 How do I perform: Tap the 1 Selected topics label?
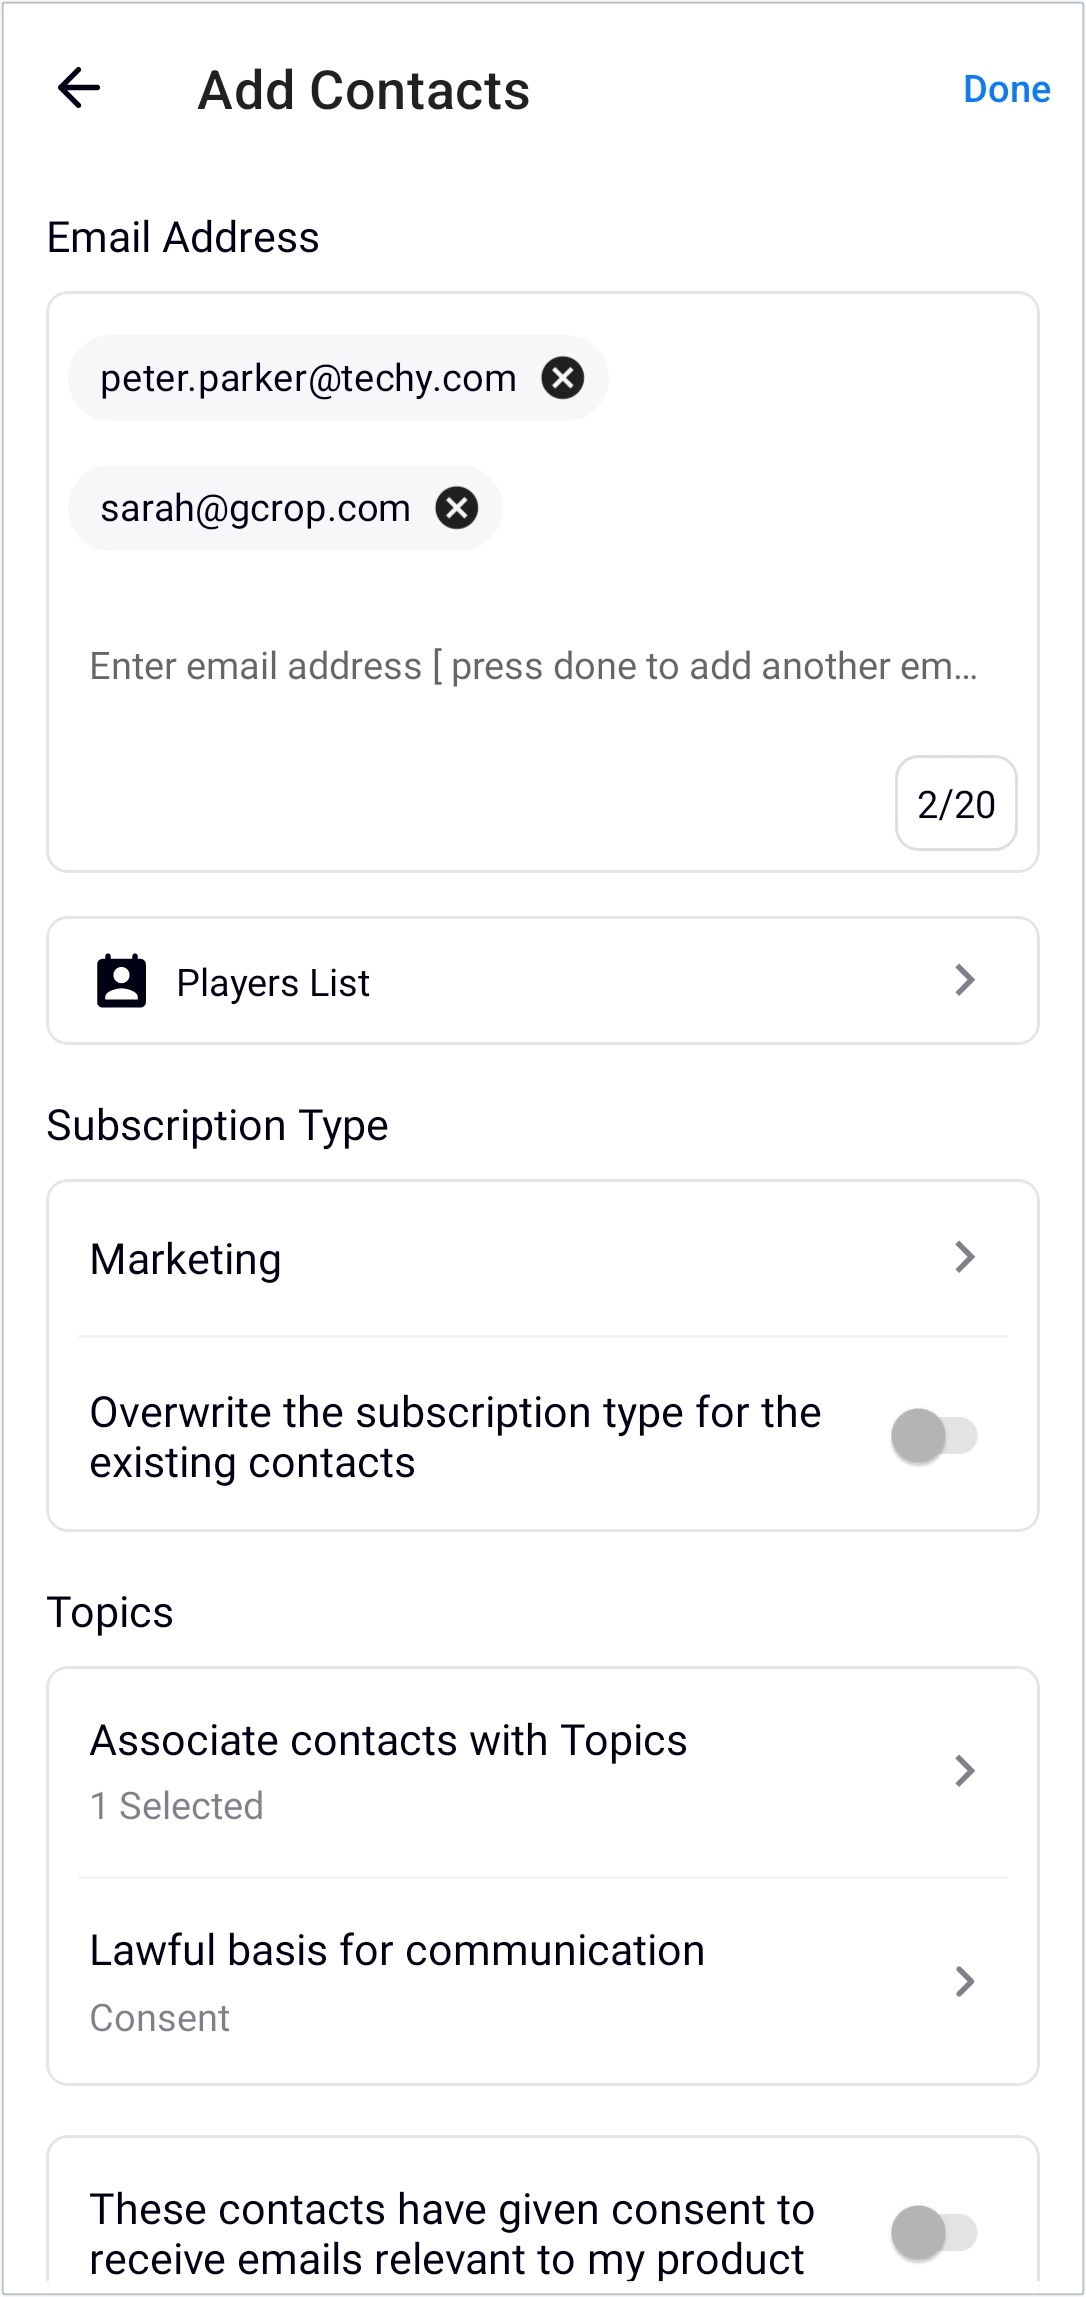click(177, 1806)
